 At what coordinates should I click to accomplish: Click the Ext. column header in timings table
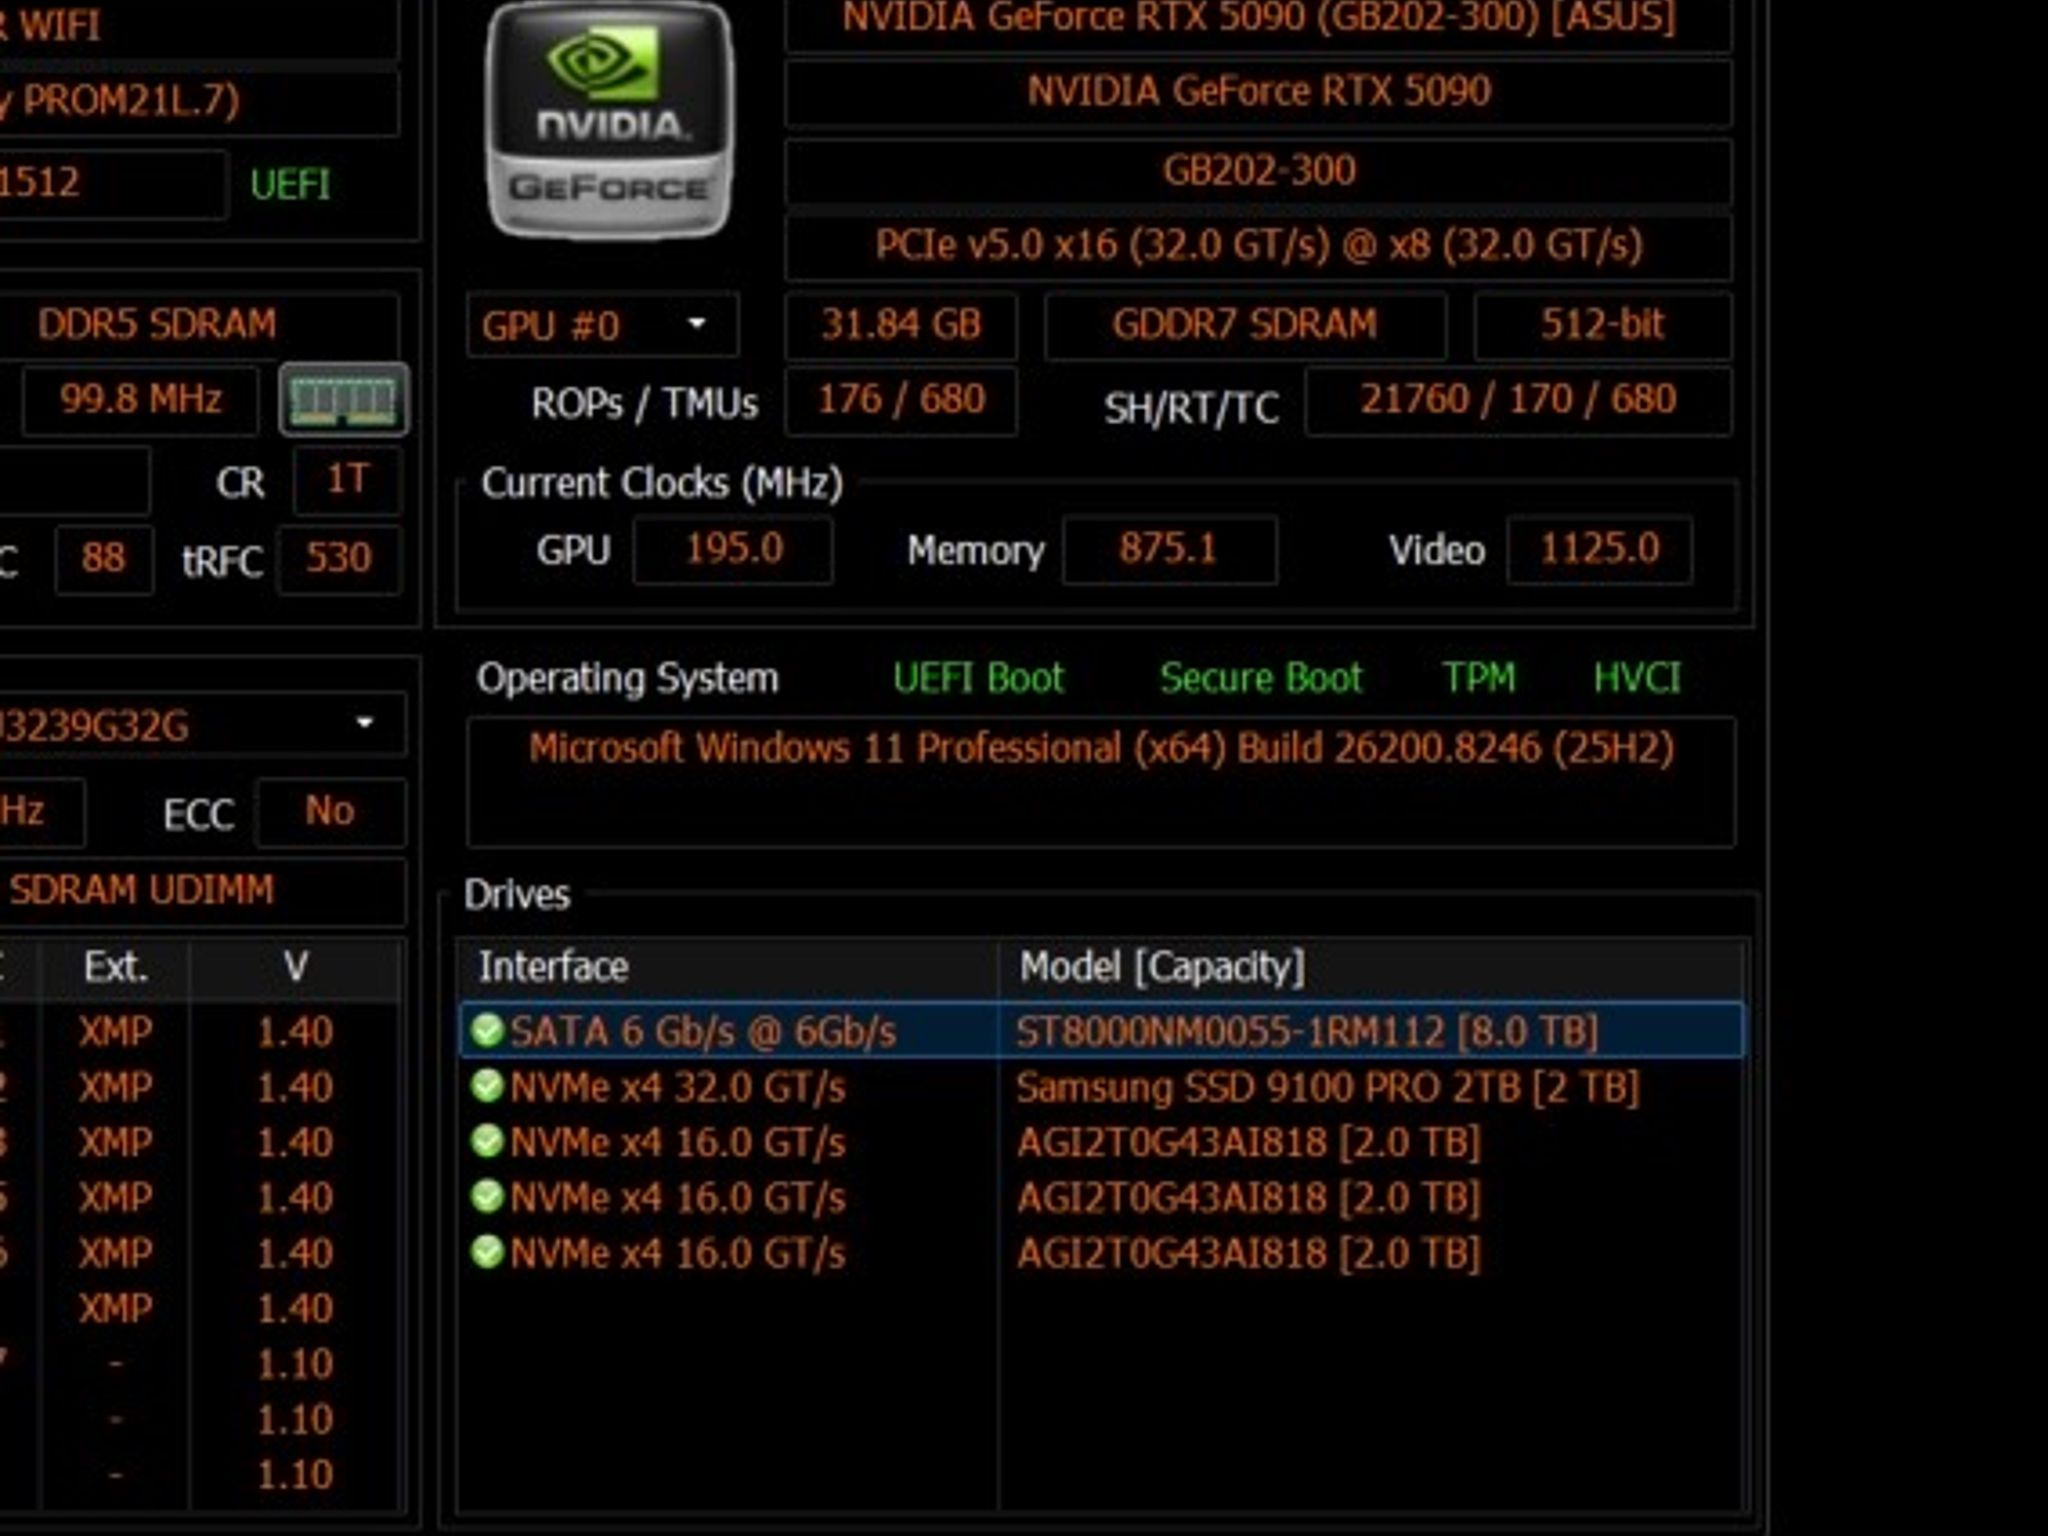(x=115, y=967)
